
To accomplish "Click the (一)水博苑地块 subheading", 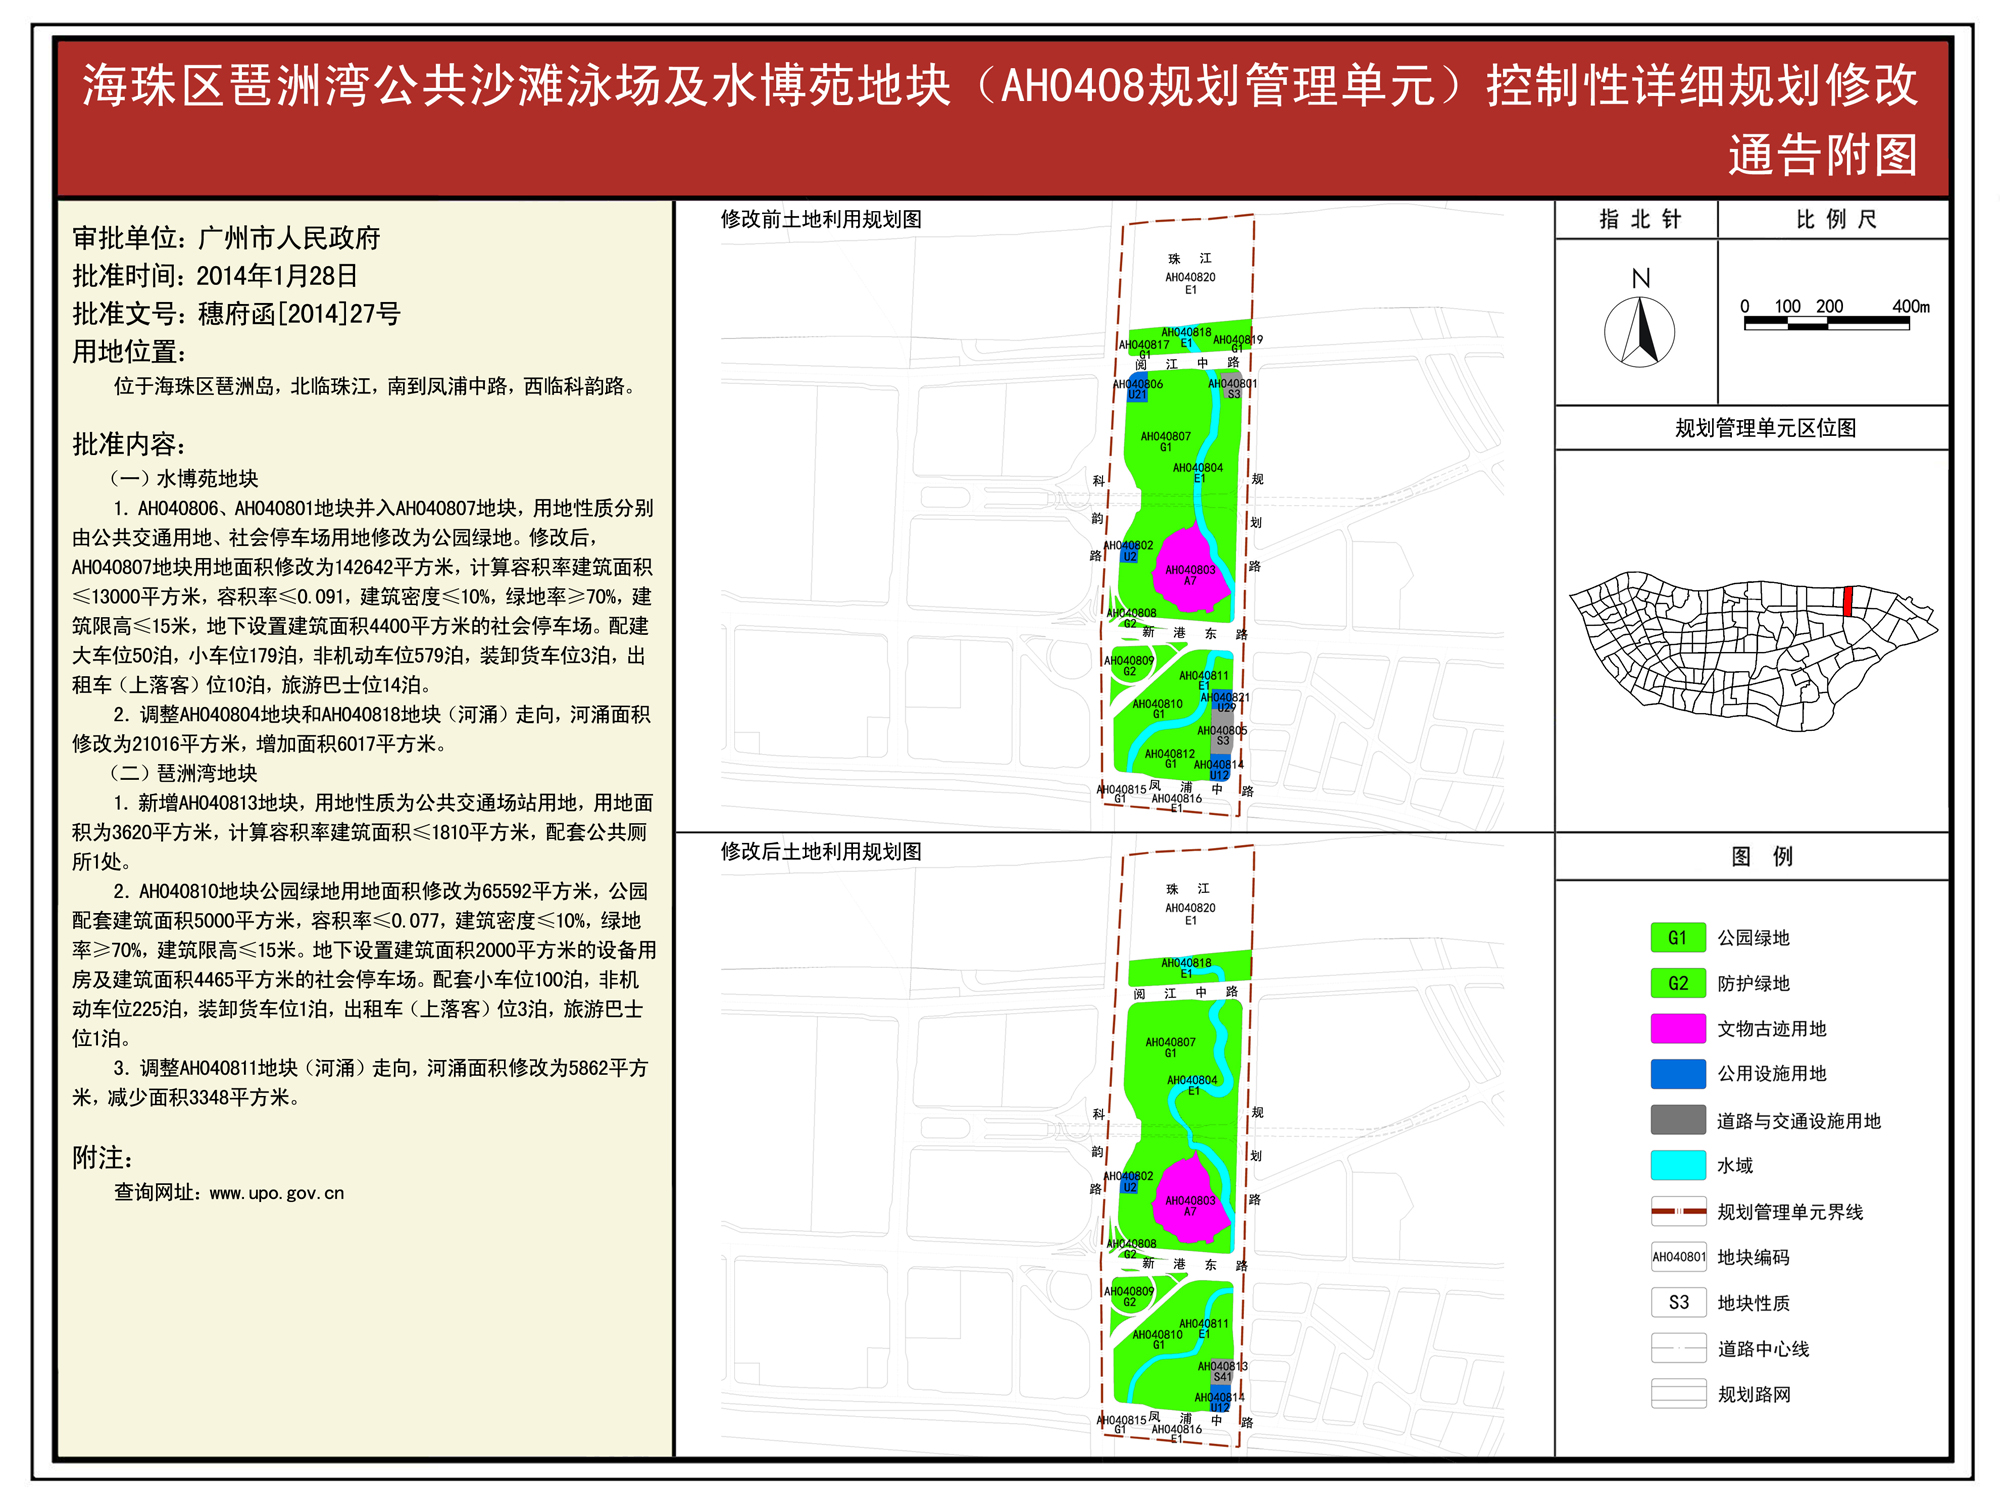I will pyautogui.click(x=184, y=479).
